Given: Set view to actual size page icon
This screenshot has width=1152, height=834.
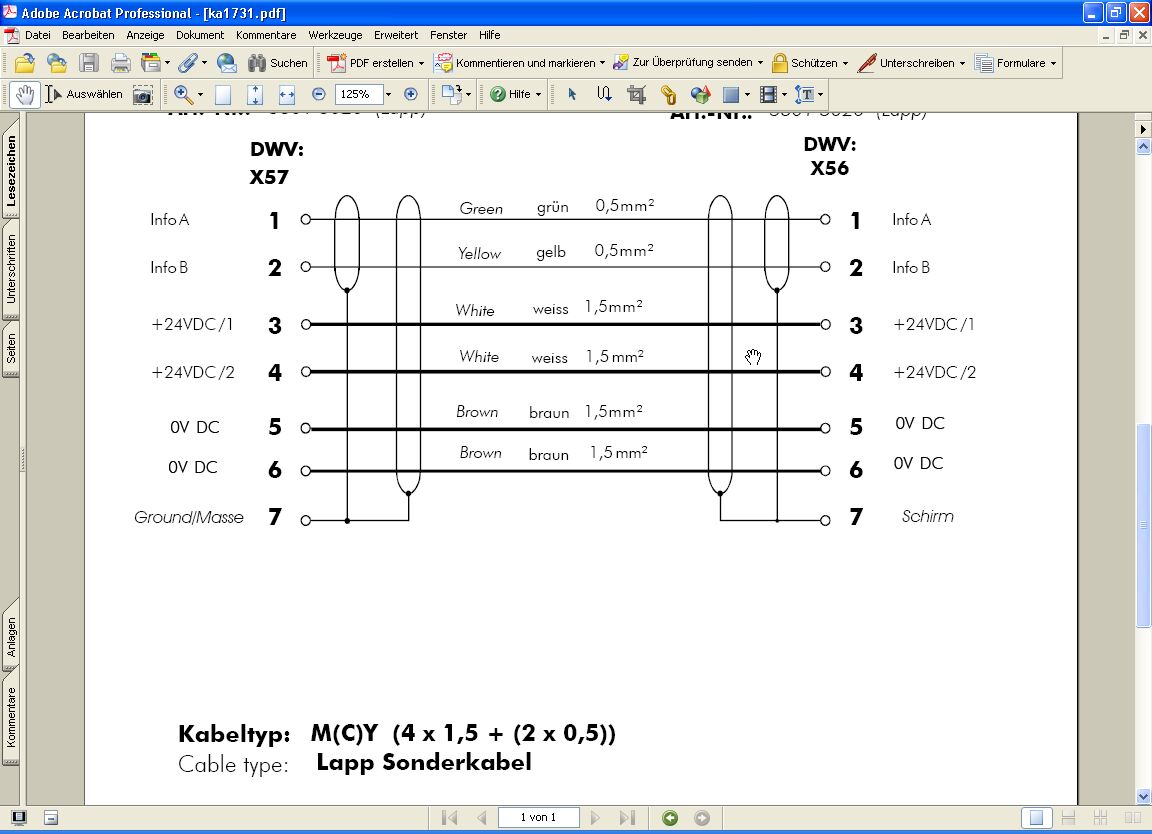Looking at the screenshot, I should point(223,94).
